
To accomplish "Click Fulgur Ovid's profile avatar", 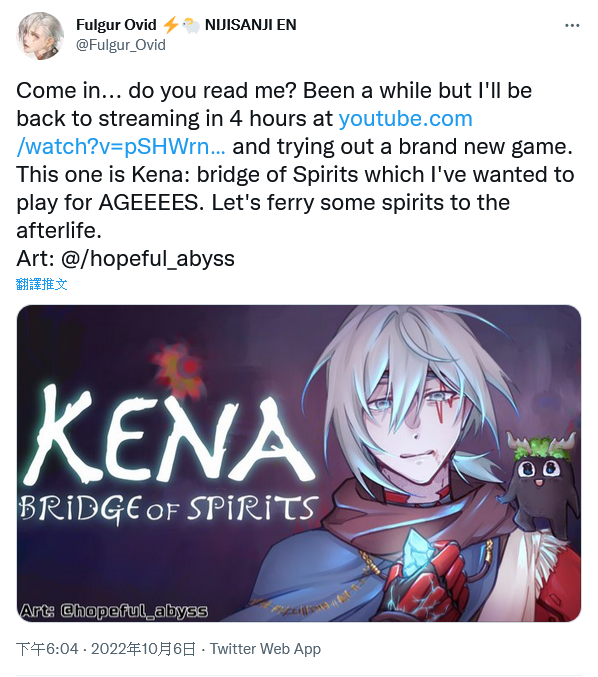I will tap(40, 36).
